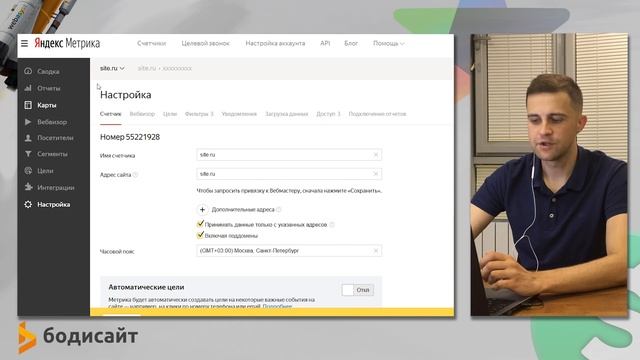Viewport: 640px width, 360px height.
Task: Open Целевой звонок in top navigation
Action: pos(206,43)
